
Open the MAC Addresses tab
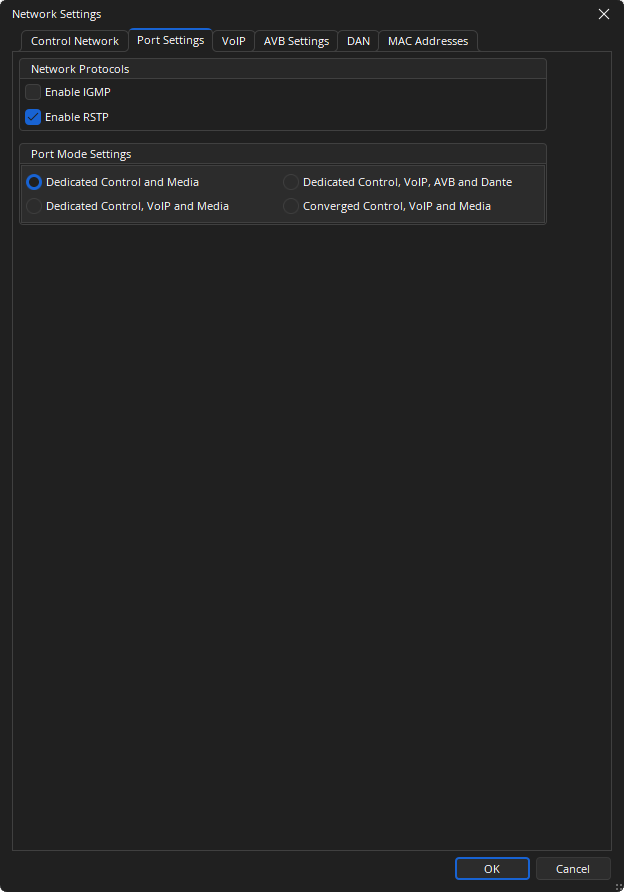tap(428, 41)
